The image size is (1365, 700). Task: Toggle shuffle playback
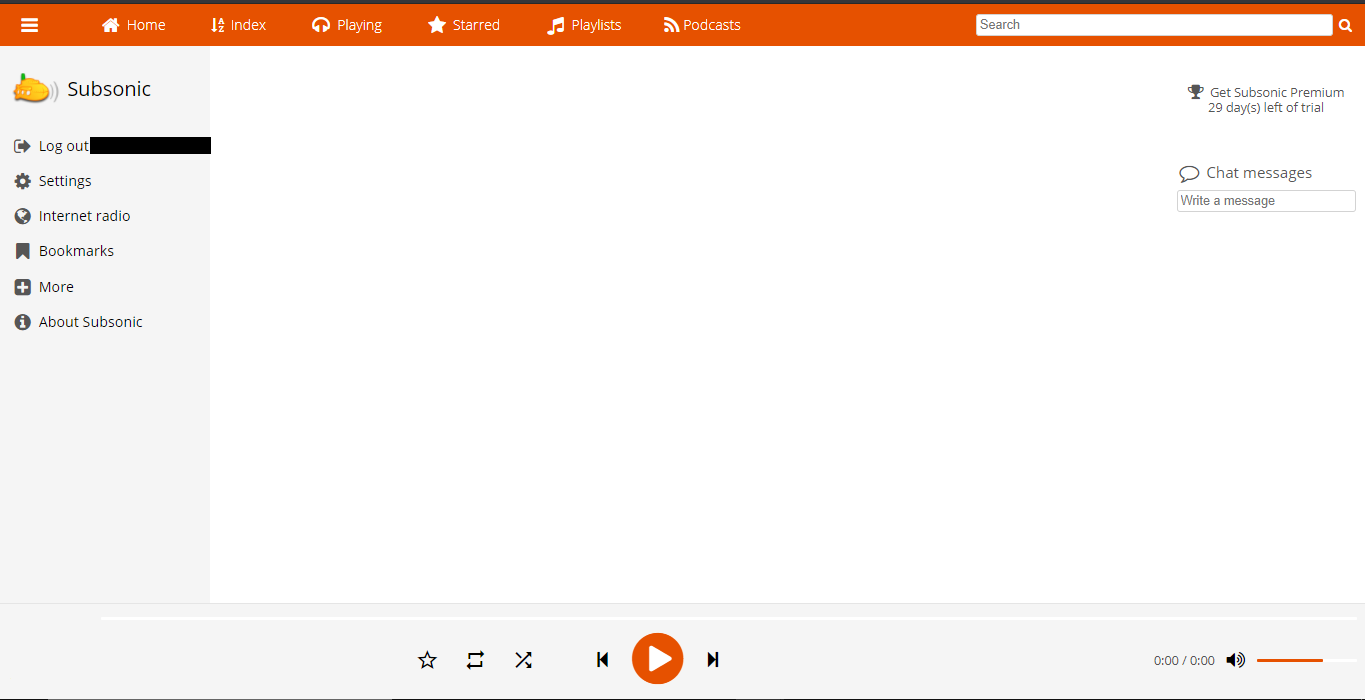523,660
